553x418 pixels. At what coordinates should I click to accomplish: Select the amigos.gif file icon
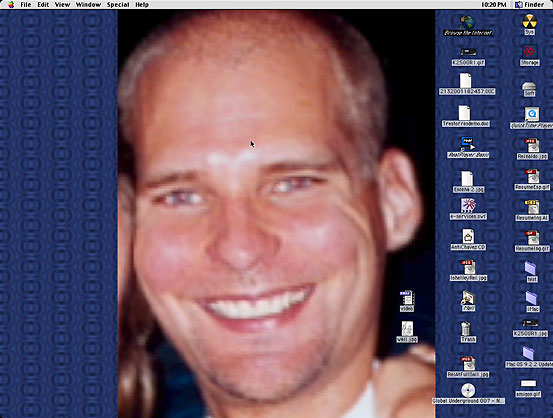coord(528,384)
